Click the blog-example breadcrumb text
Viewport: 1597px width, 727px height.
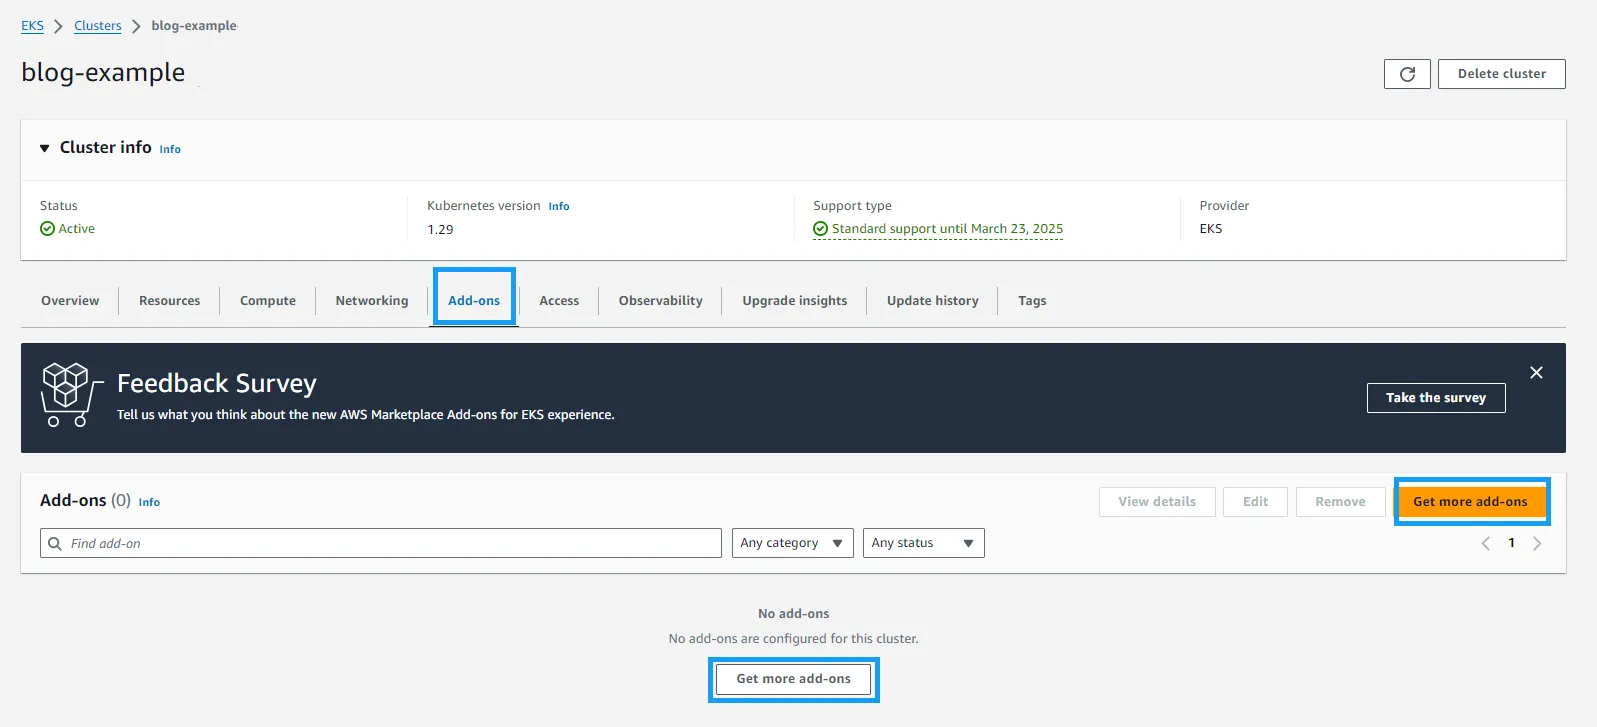point(194,26)
